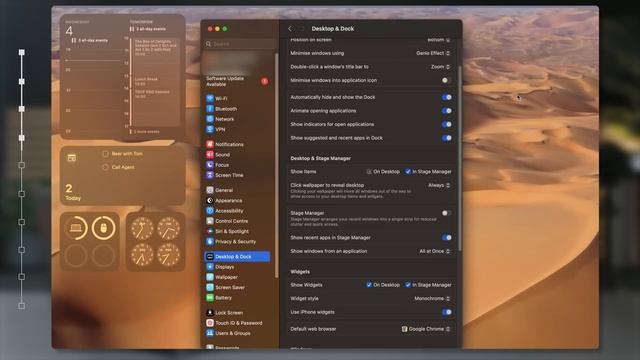Disable Automatically hide and show the Dock
The width and height of the screenshot is (640, 360).
[x=447, y=97]
